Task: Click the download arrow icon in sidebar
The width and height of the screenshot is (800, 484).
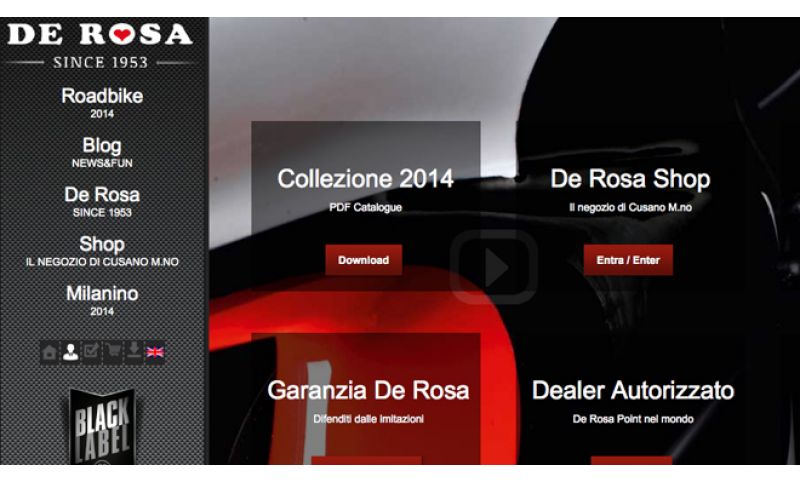Action: point(134,352)
